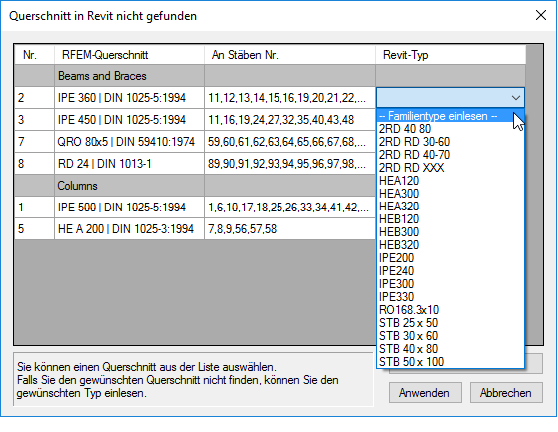Select IPE330 from the type list

click(450, 297)
